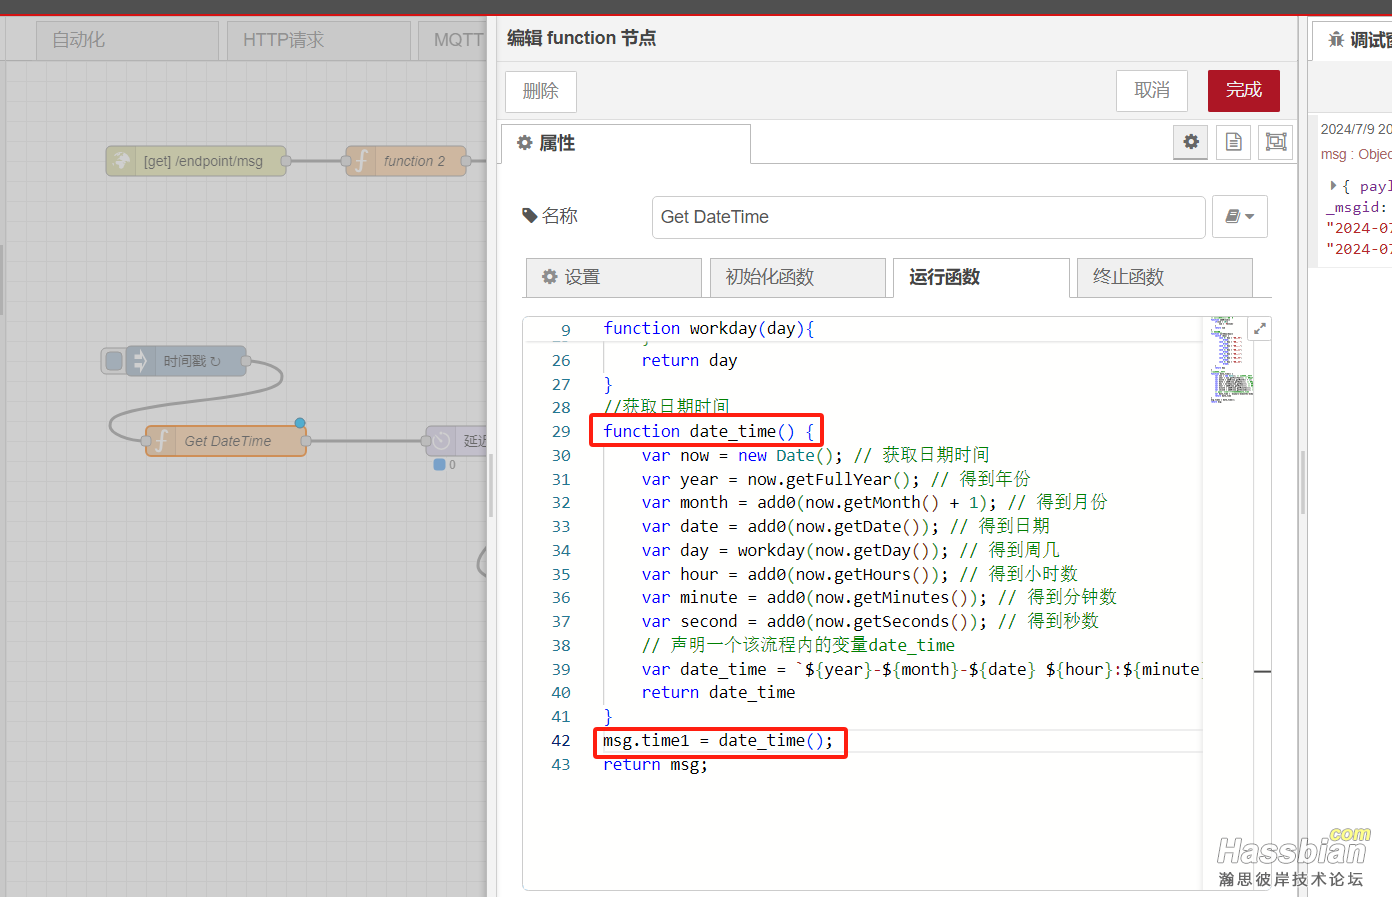Click line 42 msg.time1 = date_time();
This screenshot has width=1392, height=897.
click(x=718, y=741)
